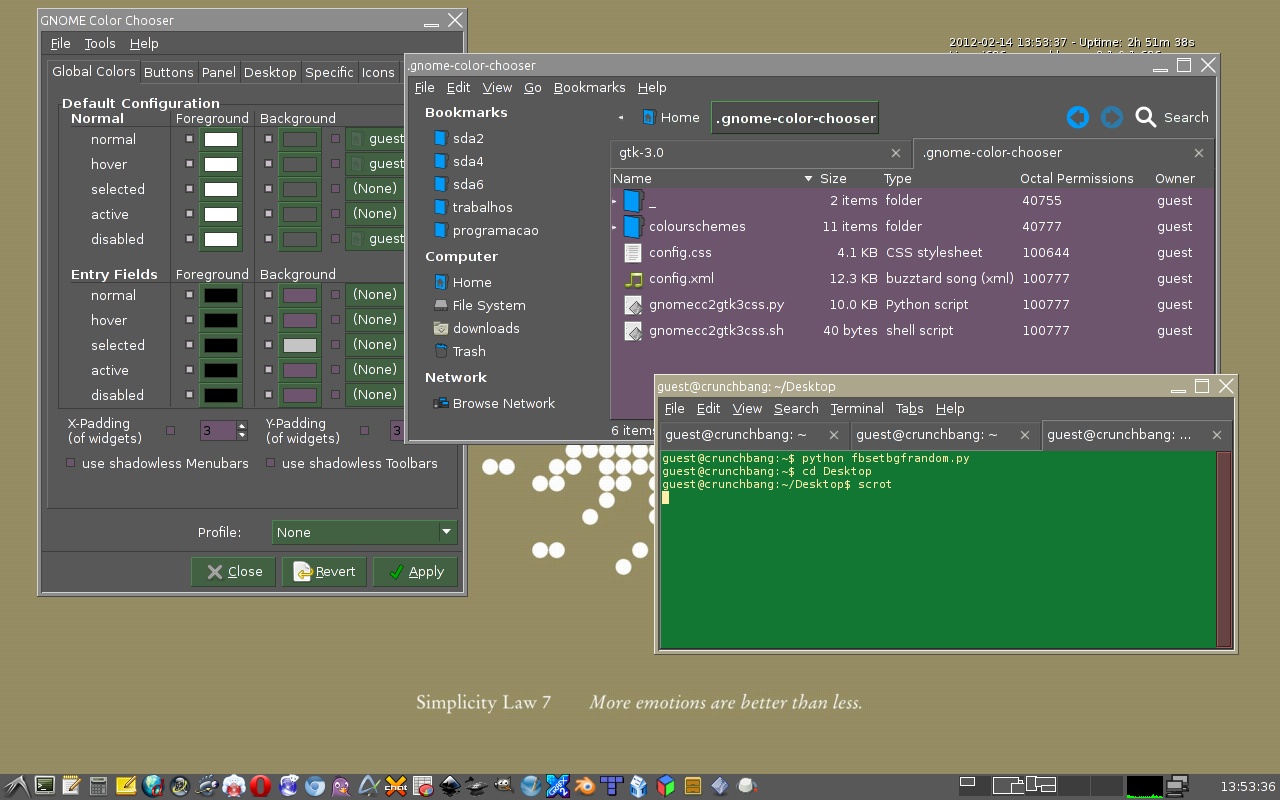Select the config.xml file icon
The image size is (1280, 800).
pos(634,279)
